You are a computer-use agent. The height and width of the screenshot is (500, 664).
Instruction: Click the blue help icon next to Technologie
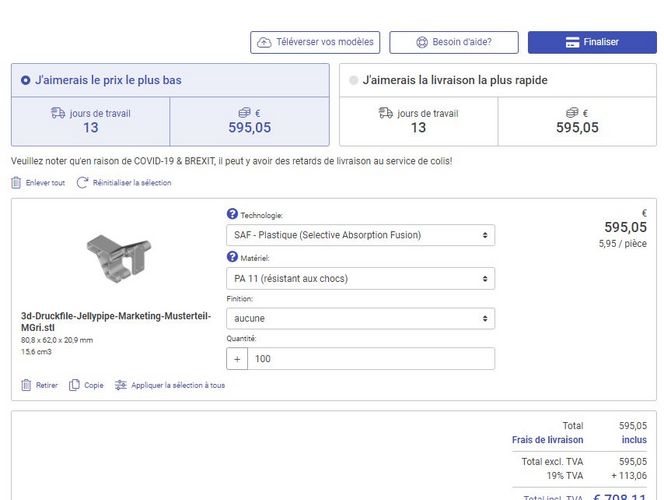[232, 214]
